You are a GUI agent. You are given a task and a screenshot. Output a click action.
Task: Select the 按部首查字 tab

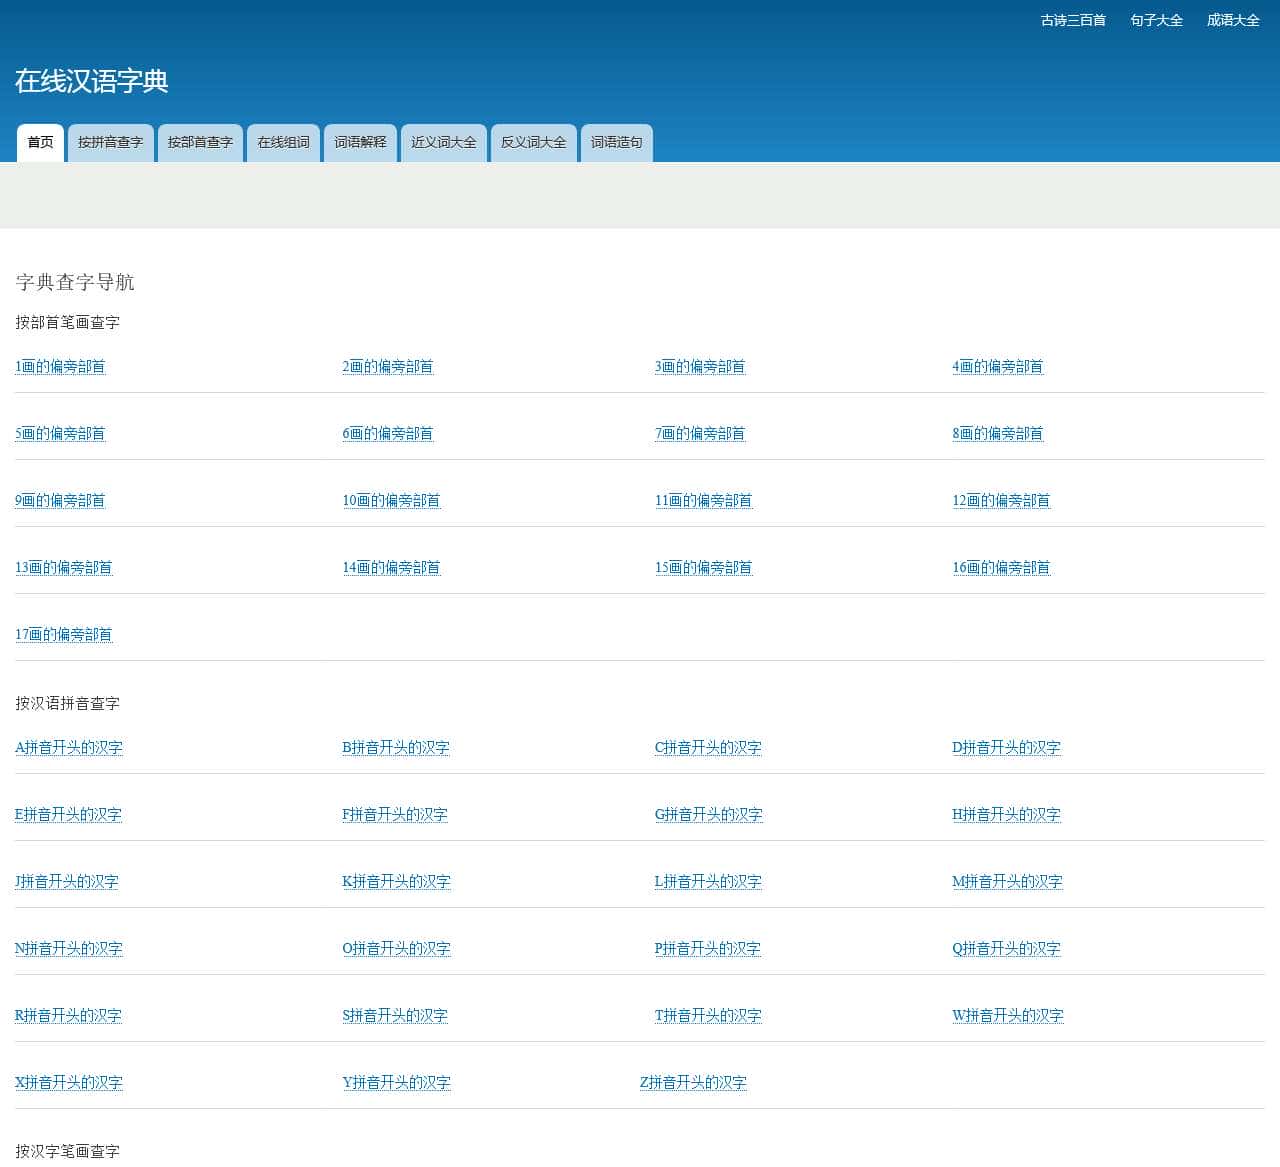[x=200, y=142]
